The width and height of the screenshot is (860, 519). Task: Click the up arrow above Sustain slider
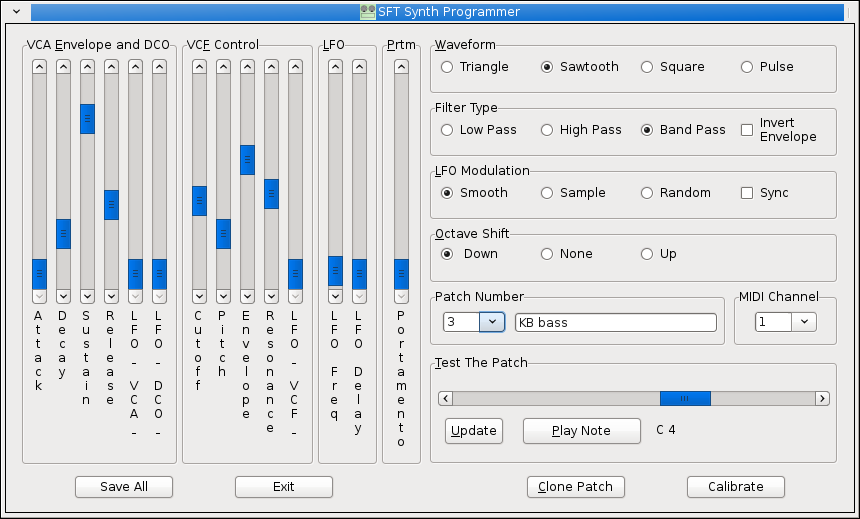(x=87, y=67)
